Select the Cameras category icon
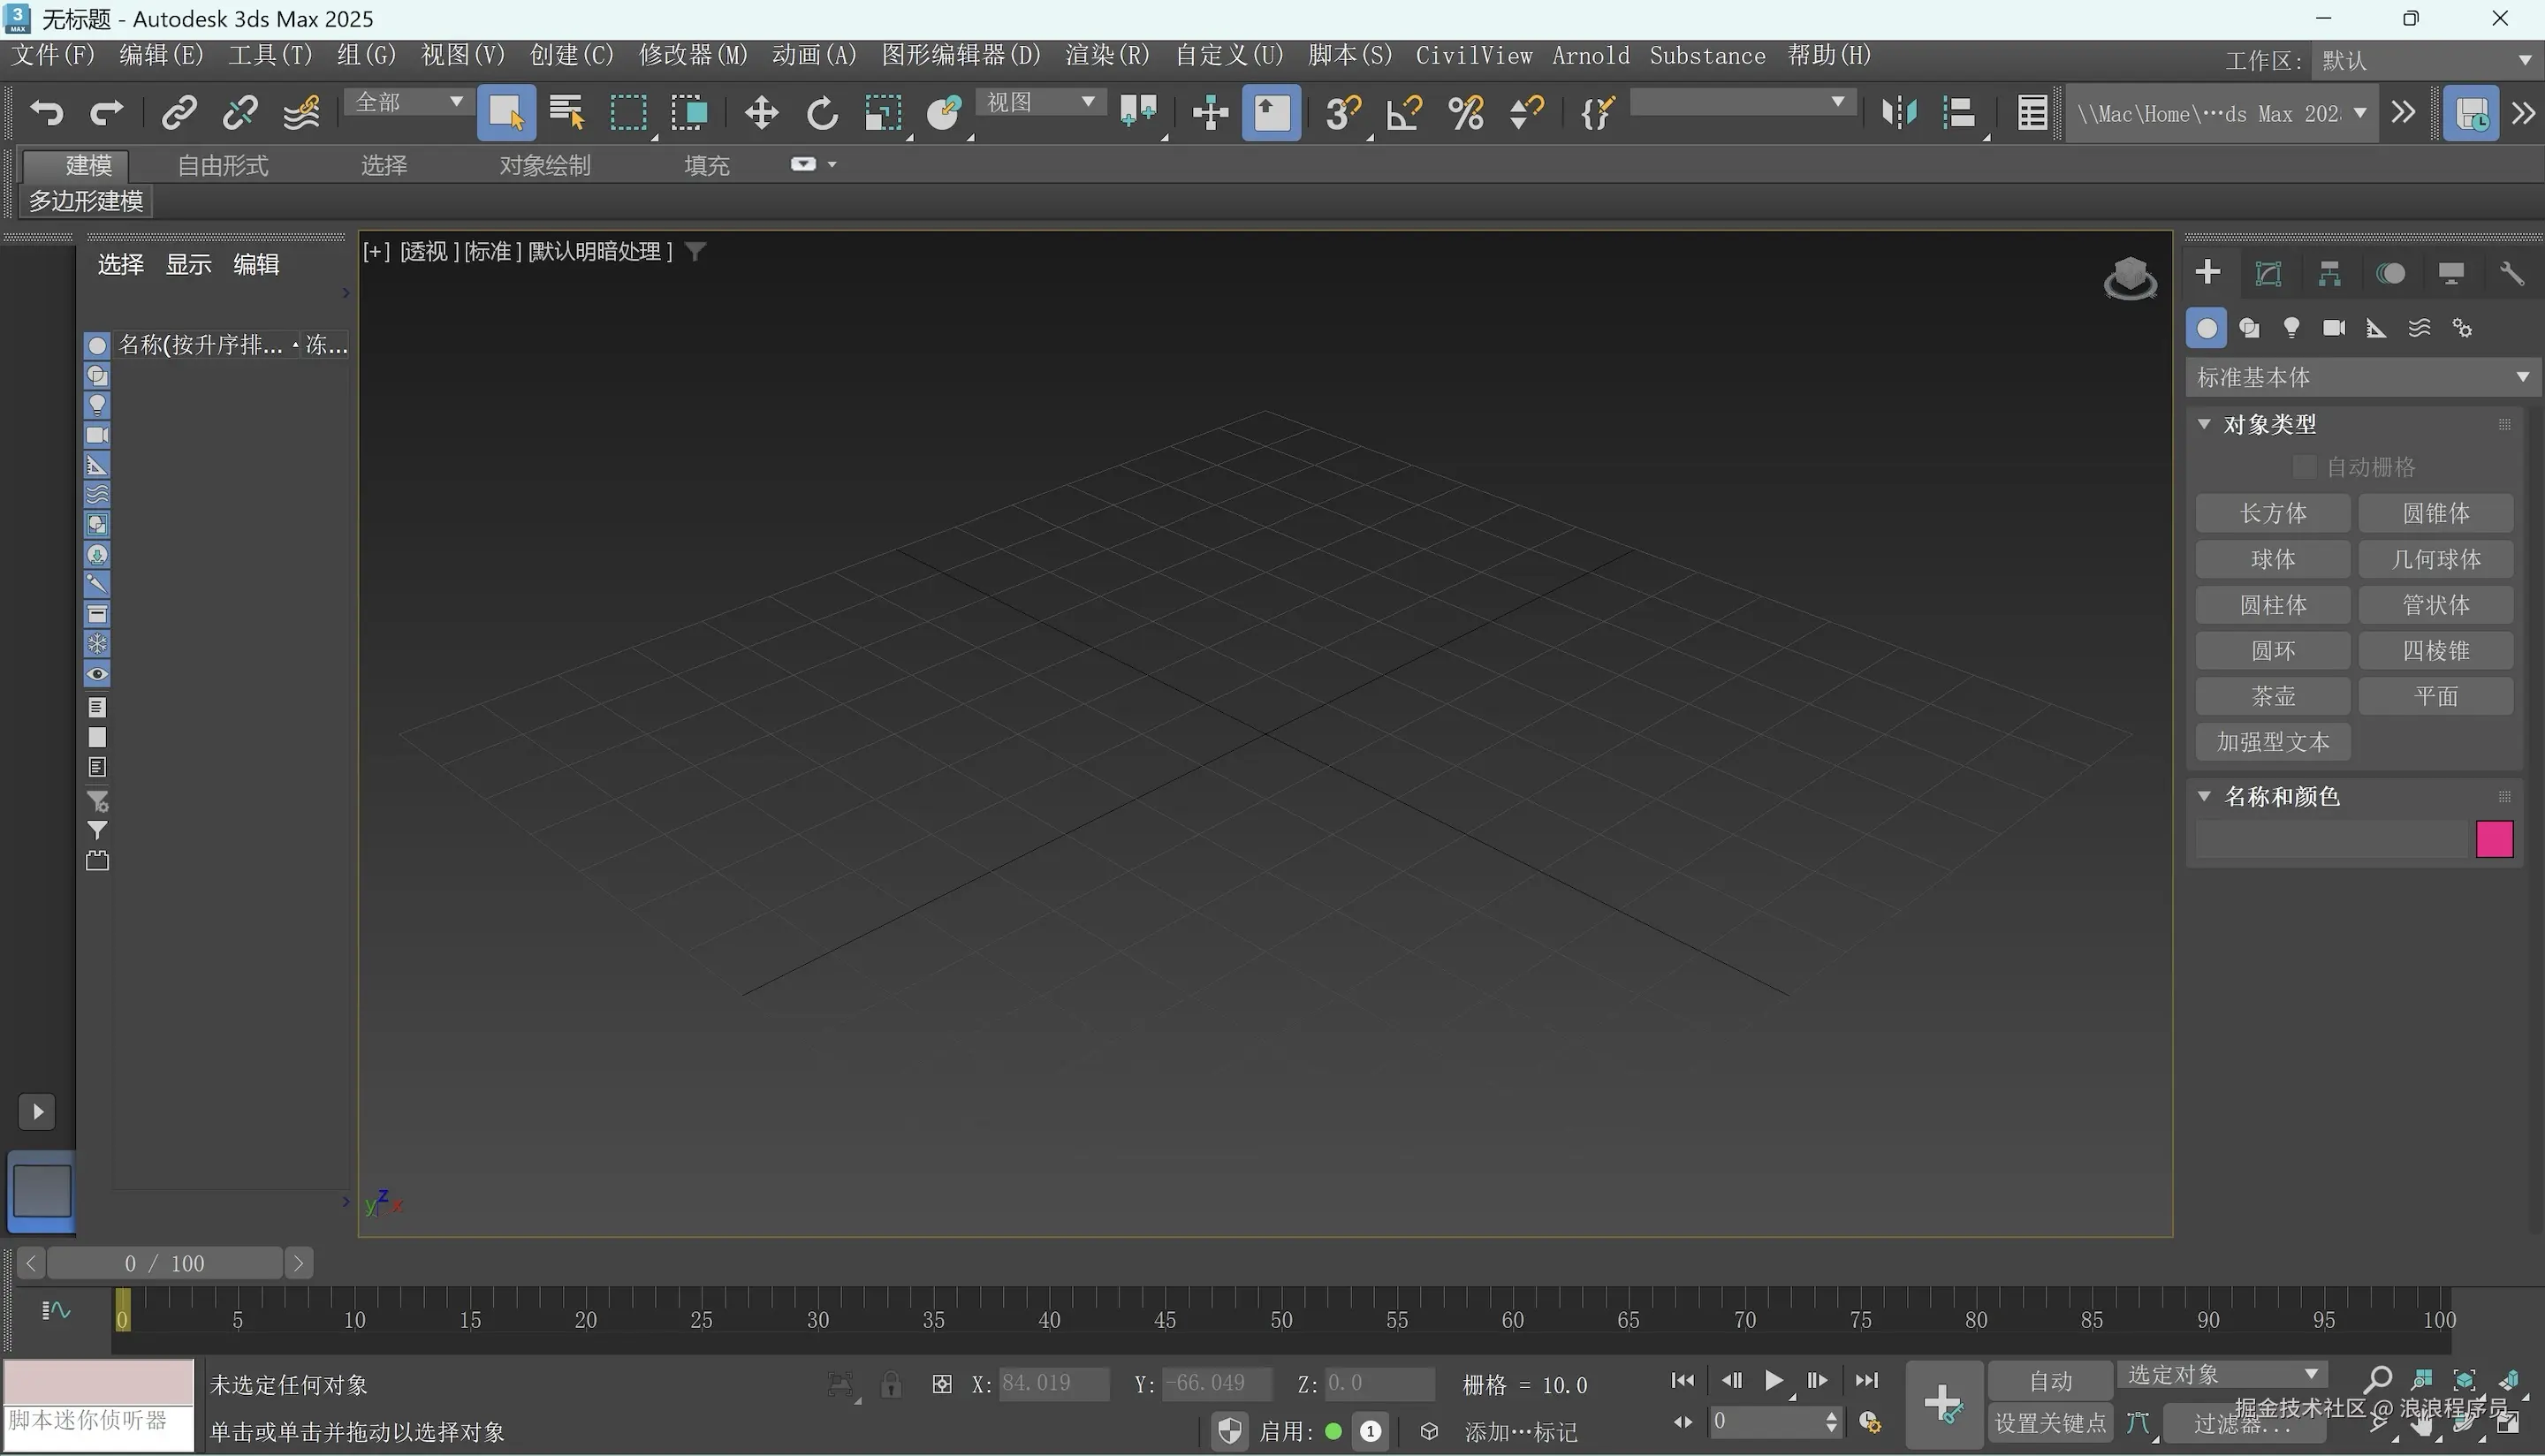The image size is (2545, 1456). [2335, 328]
